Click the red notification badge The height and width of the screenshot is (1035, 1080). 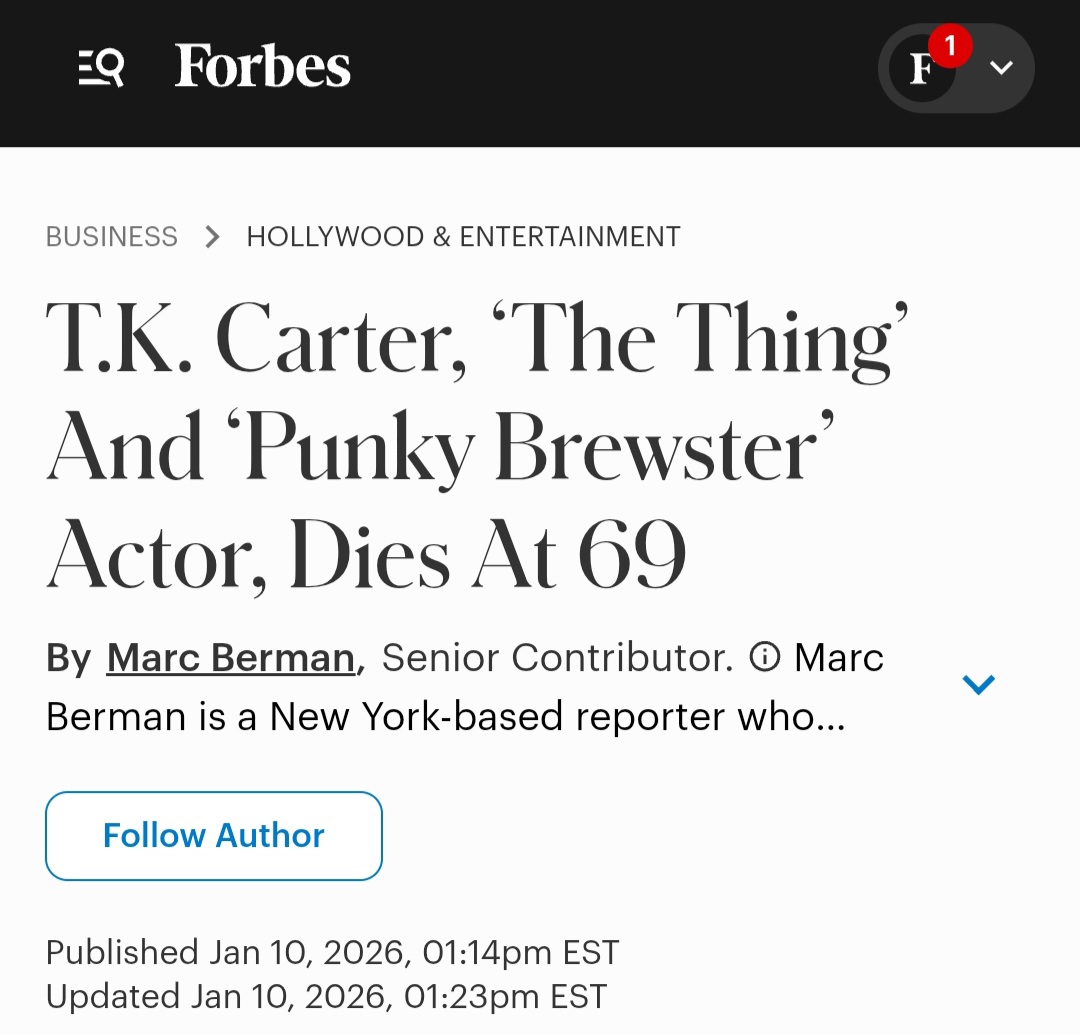[949, 46]
